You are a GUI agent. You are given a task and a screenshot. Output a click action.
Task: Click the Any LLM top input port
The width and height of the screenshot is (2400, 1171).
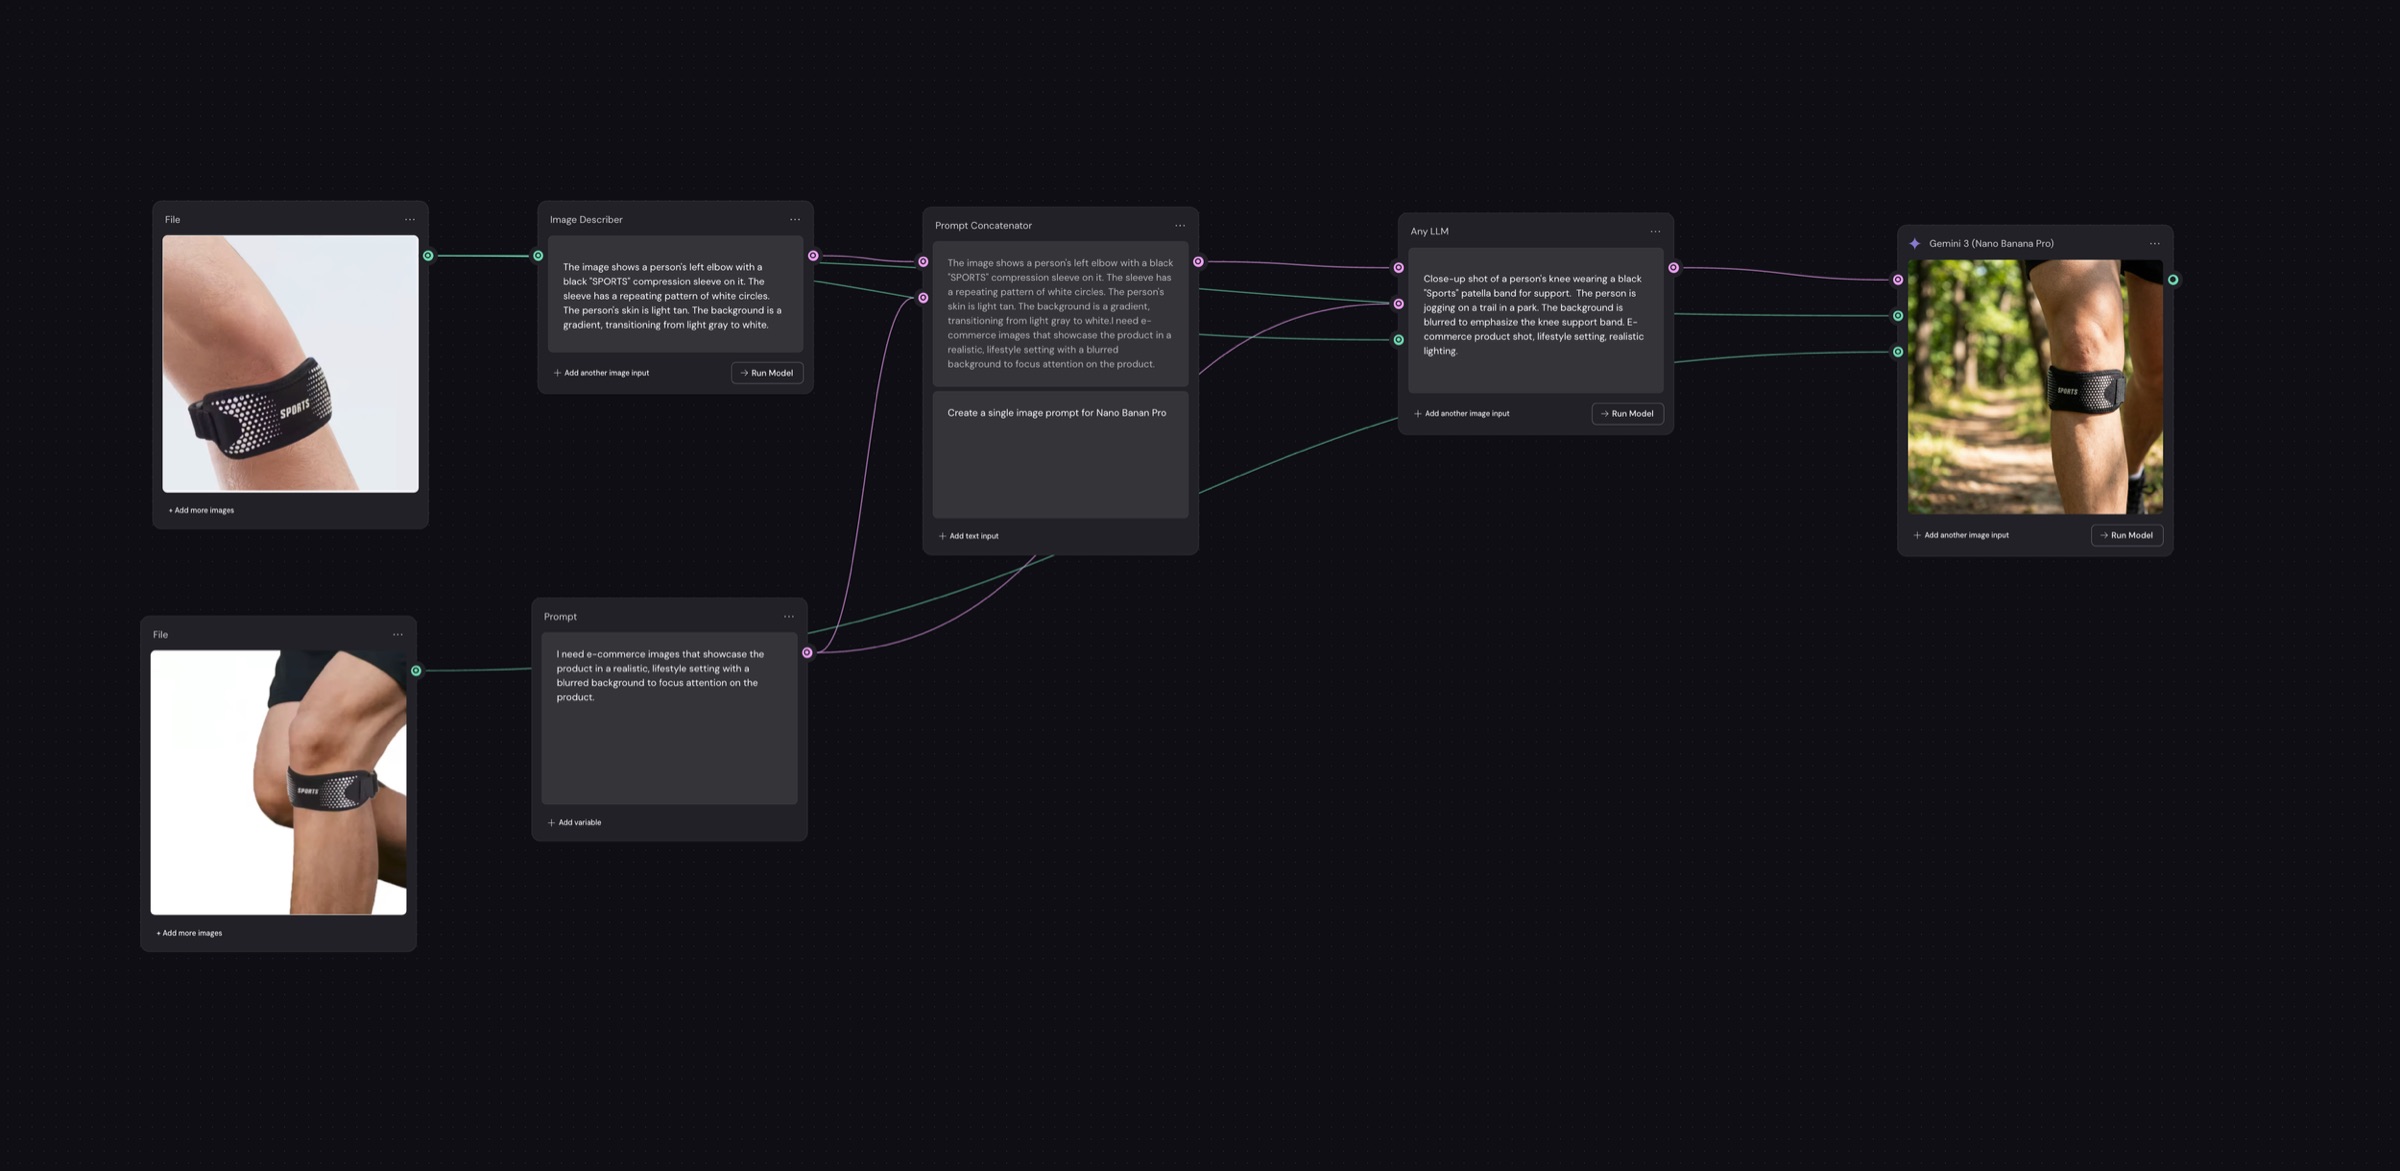click(1398, 268)
